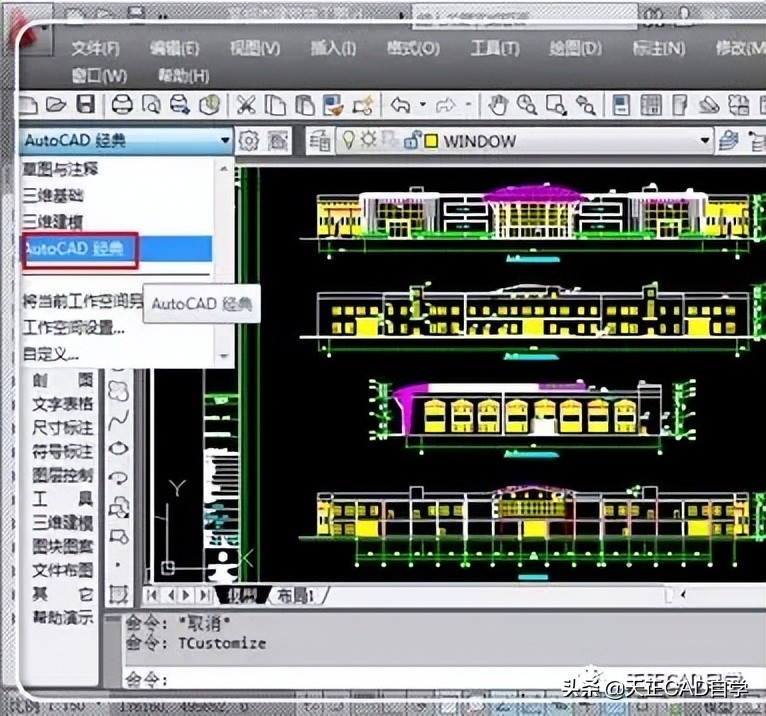Click the Publish icon
The height and width of the screenshot is (716, 766).
[180, 105]
